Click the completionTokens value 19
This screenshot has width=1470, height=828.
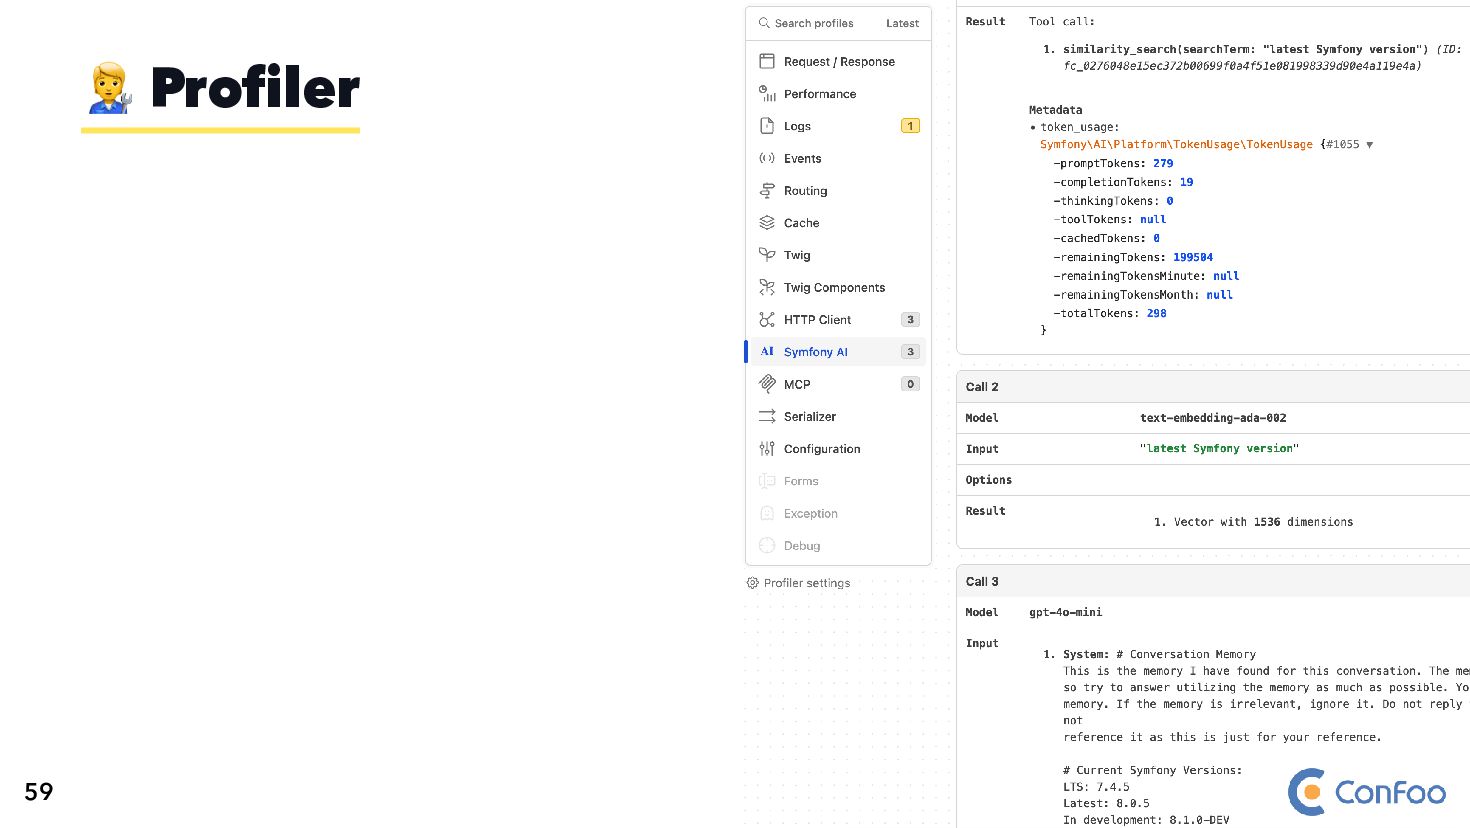(x=1186, y=182)
